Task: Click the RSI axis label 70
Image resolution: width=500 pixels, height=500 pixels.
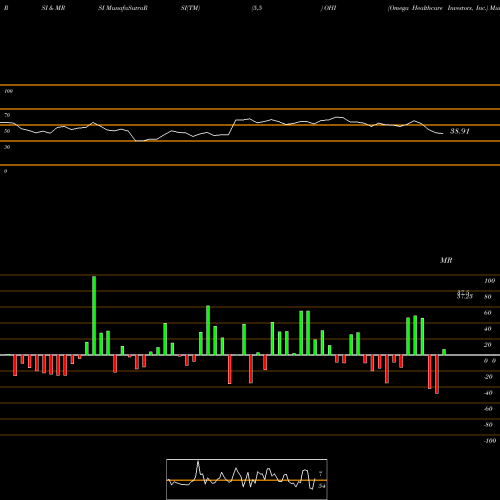Action: pos(7,115)
